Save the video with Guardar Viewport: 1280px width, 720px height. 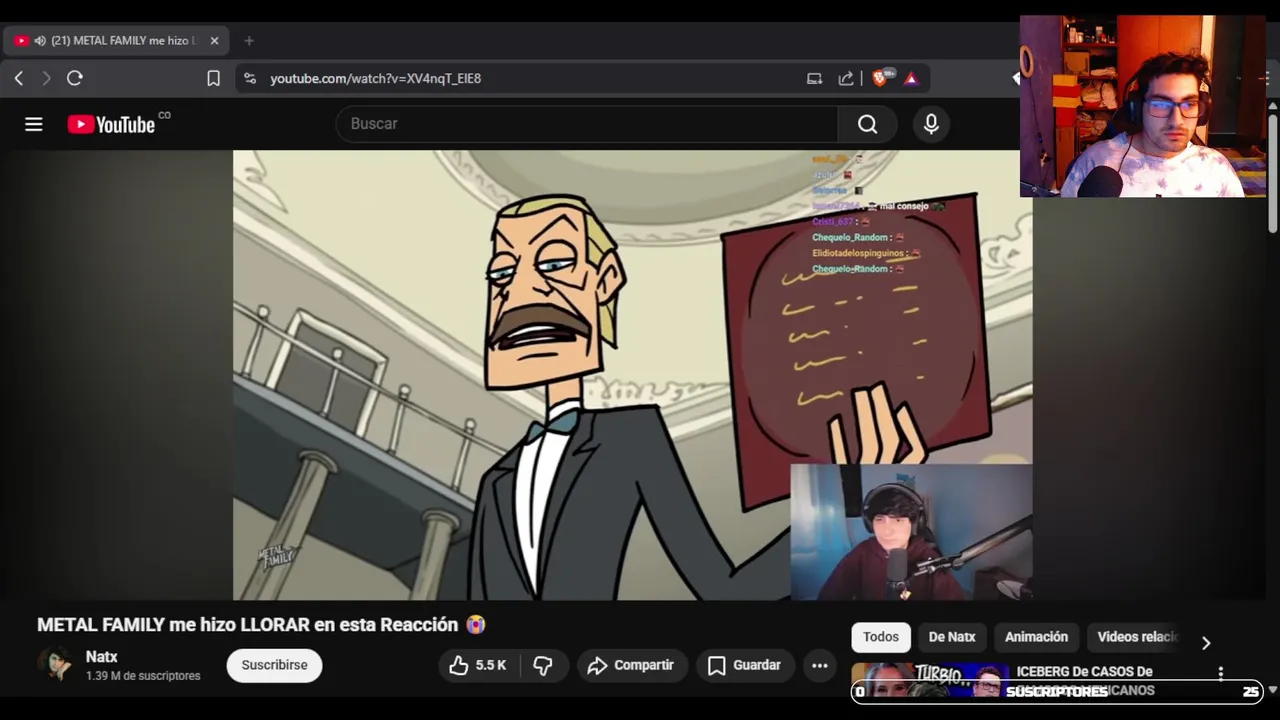(x=745, y=665)
